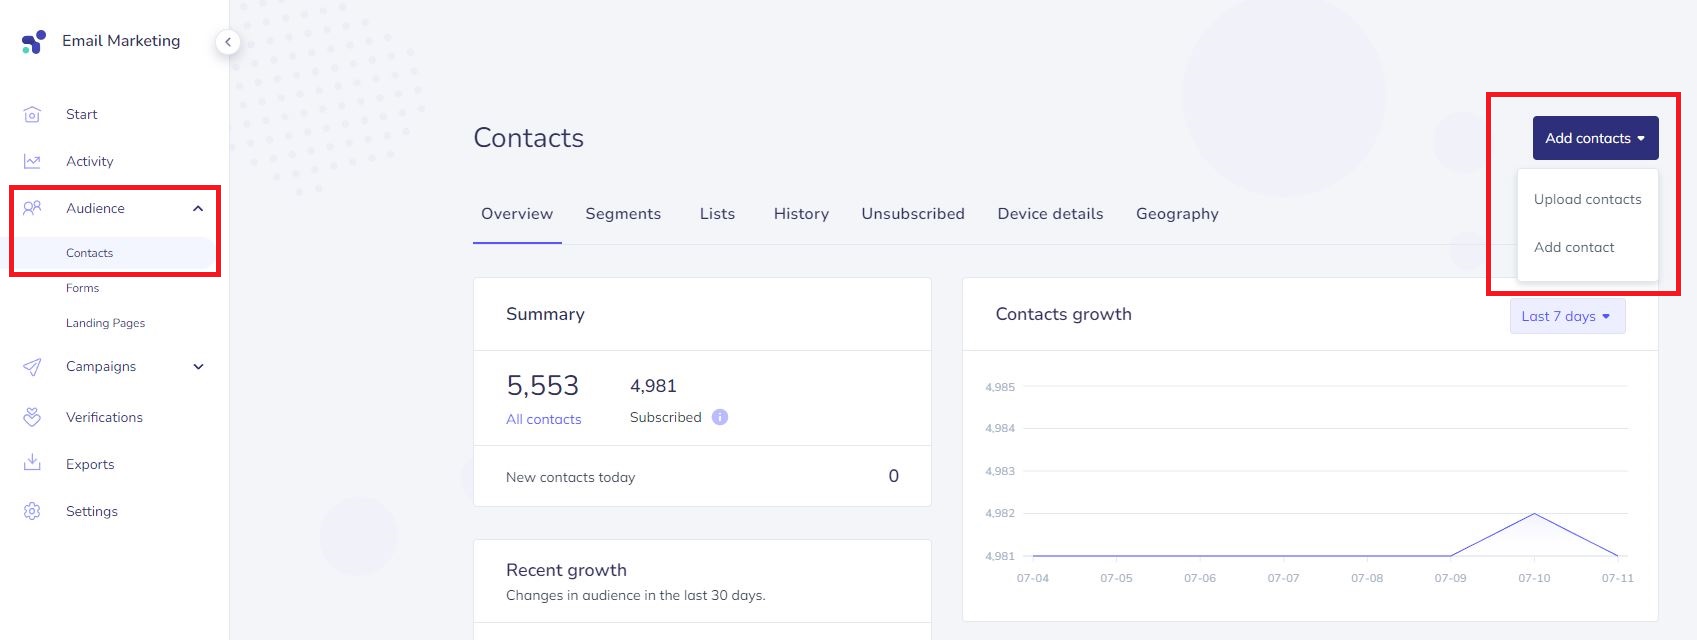Screen dimensions: 1697x640
Task: Expand the Campaigns menu chevron
Action: 198,367
